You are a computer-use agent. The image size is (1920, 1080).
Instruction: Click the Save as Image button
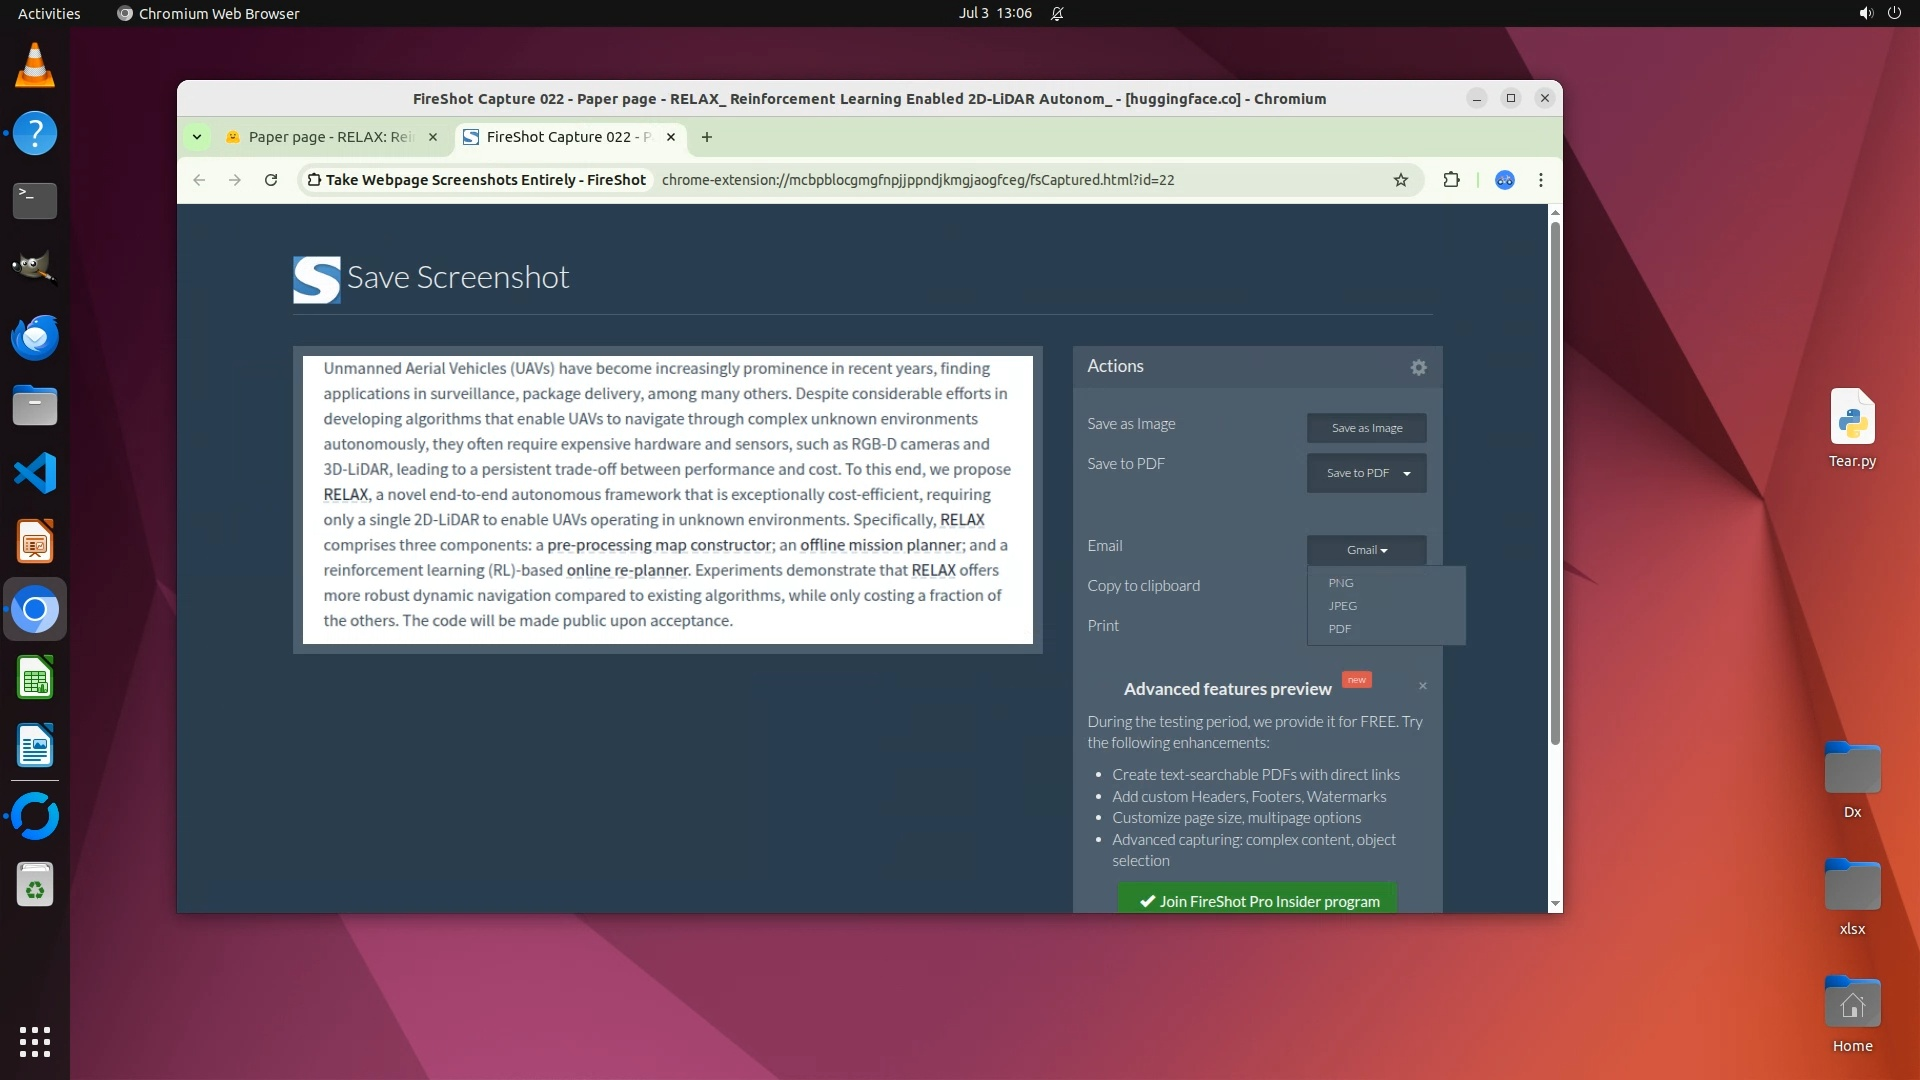[x=1366, y=428]
